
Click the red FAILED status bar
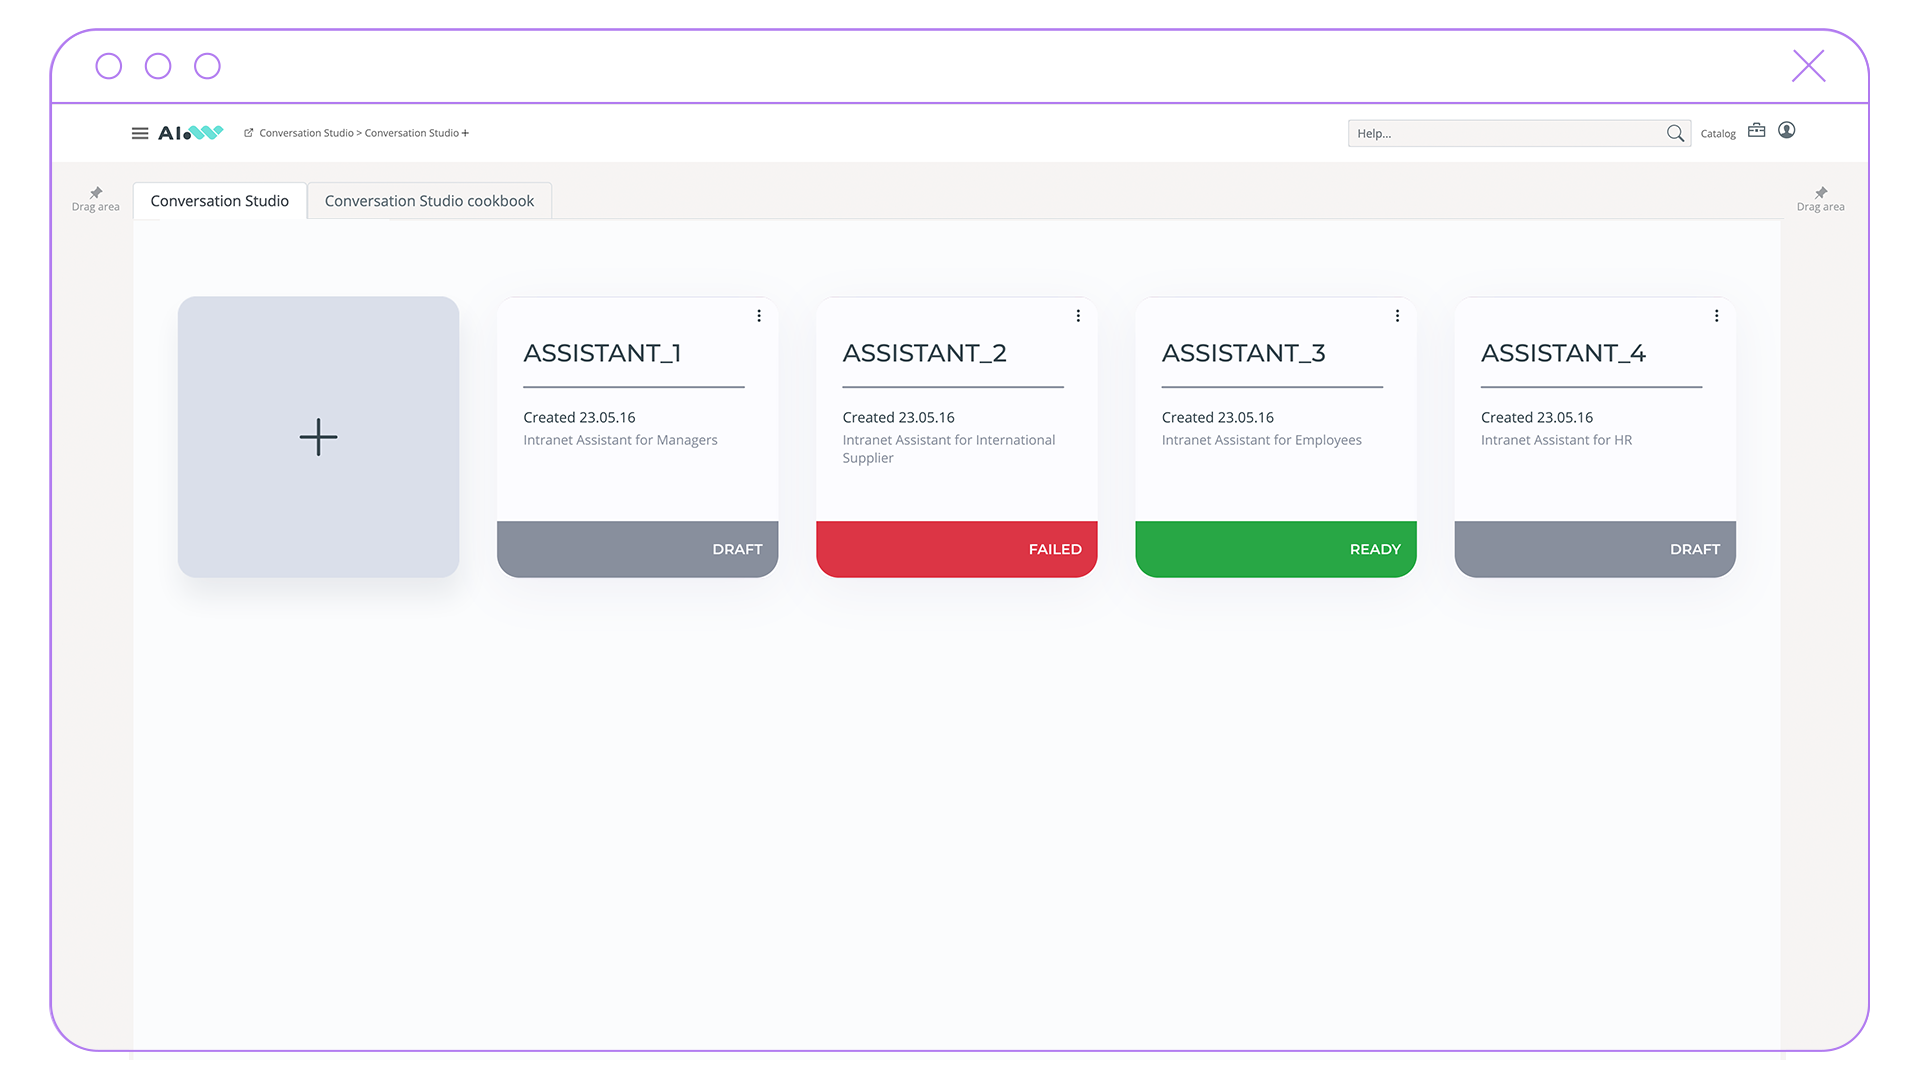pyautogui.click(x=956, y=549)
